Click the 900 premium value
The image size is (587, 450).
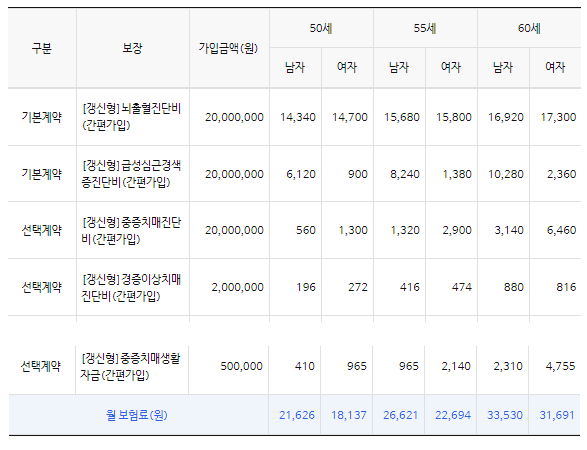click(358, 174)
